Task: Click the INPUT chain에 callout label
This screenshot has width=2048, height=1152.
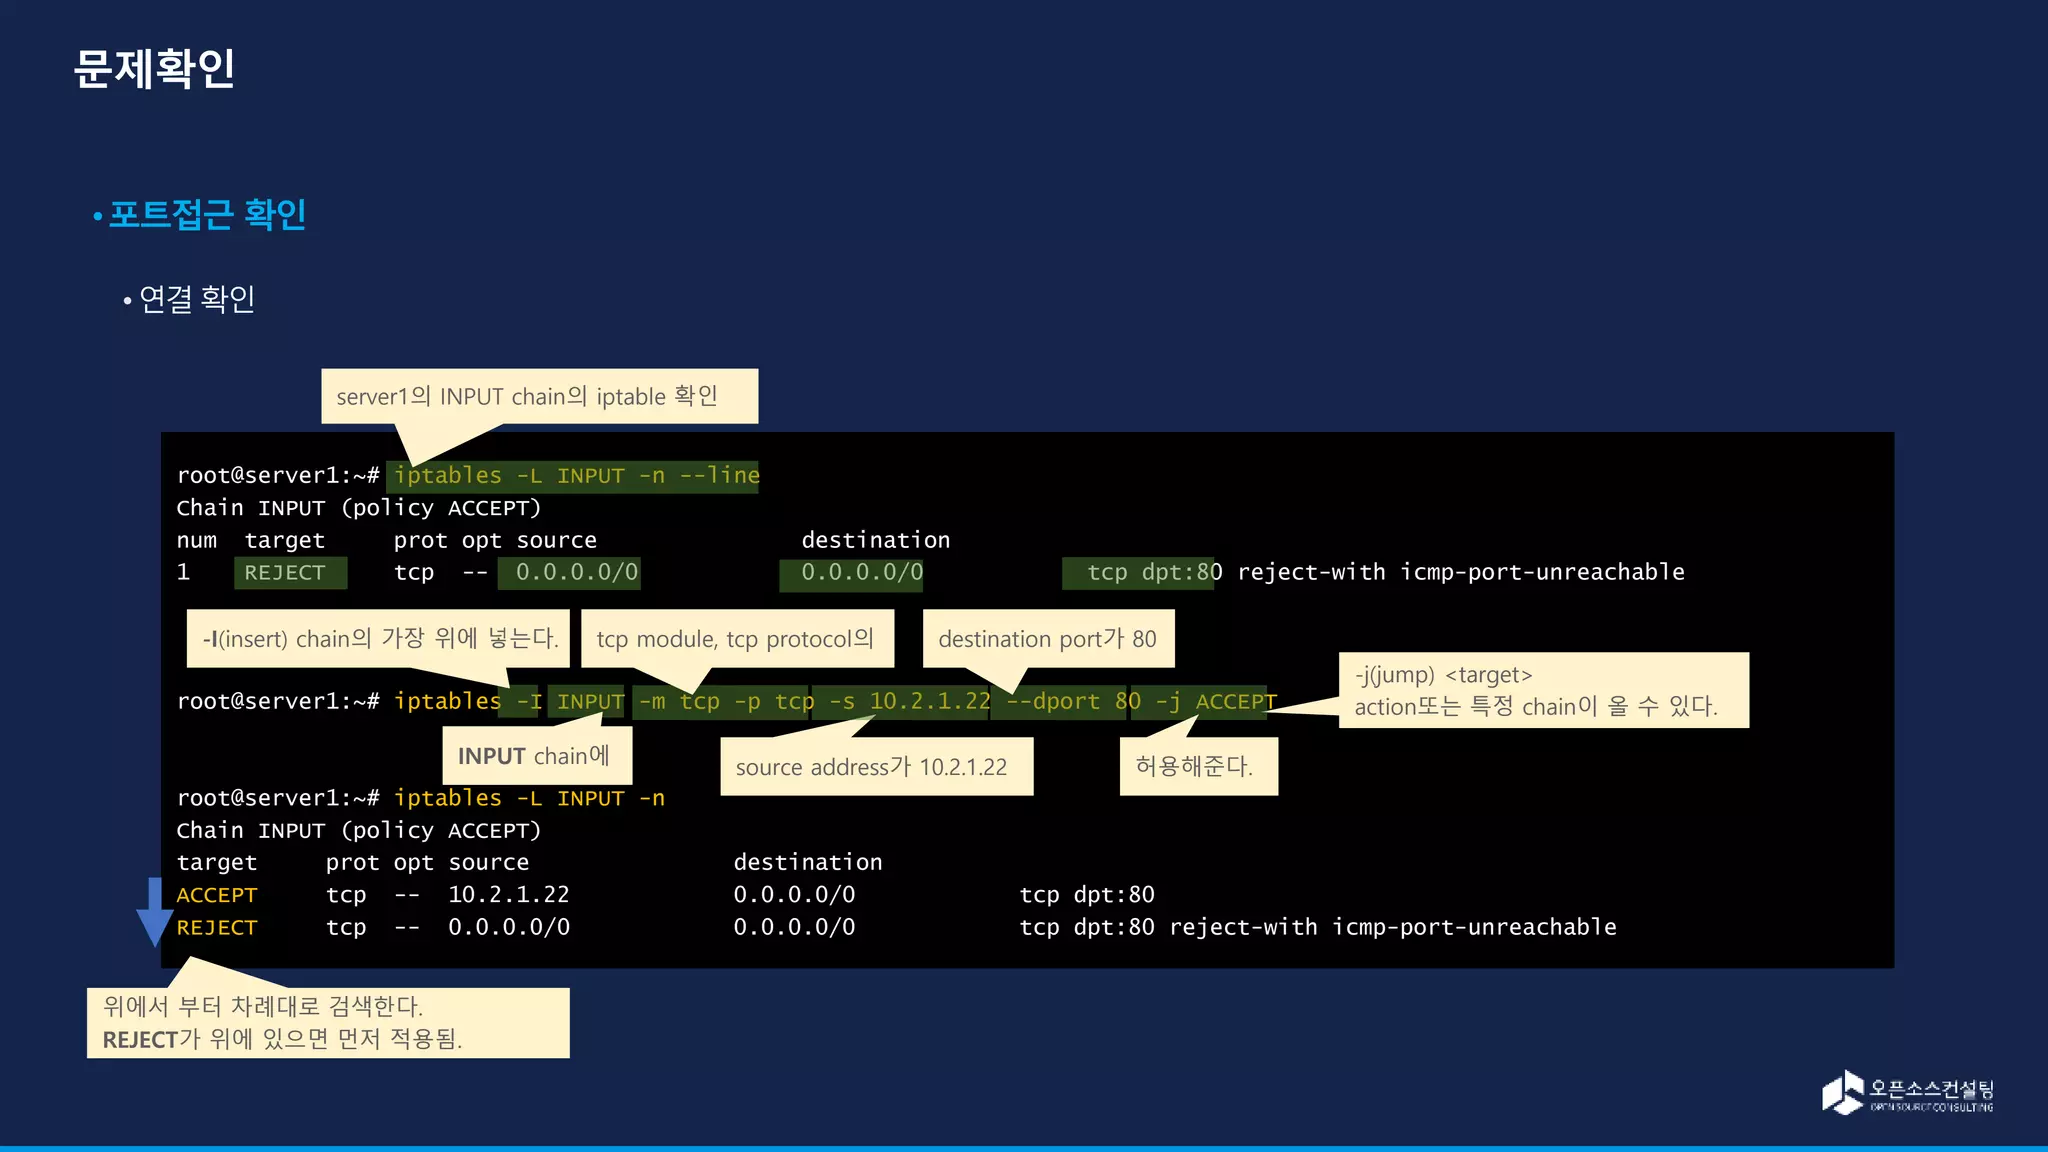Action: (x=536, y=756)
